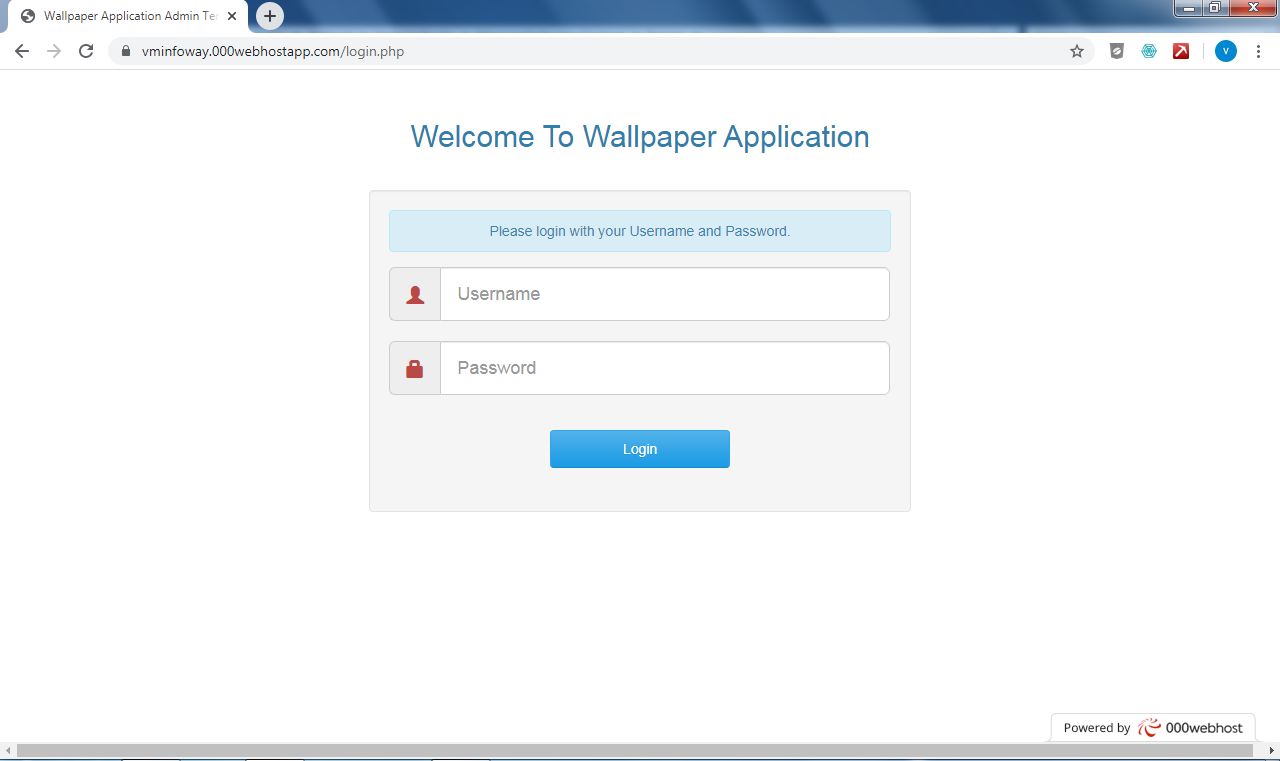Click the blue Login button
Screen dimensions: 1280x761
(x=640, y=449)
